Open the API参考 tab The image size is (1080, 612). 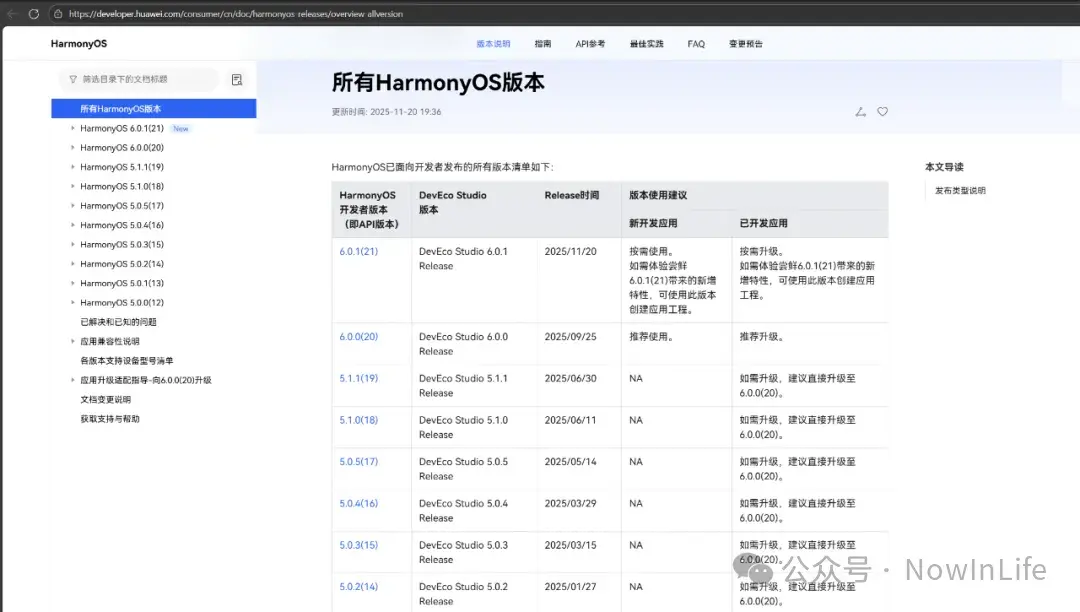pos(590,43)
